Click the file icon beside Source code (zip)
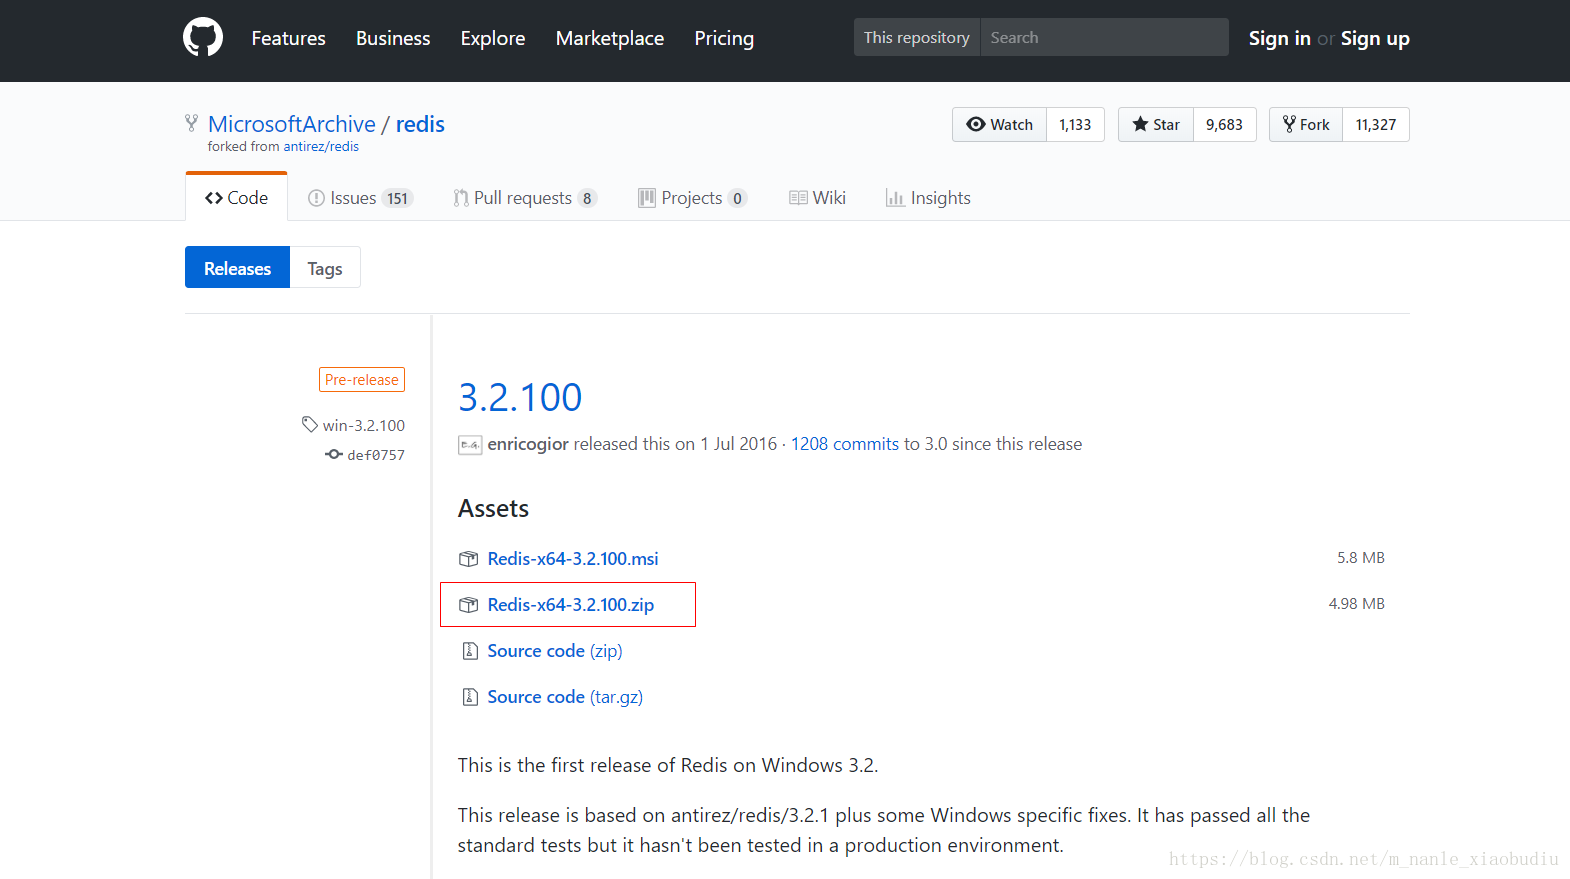The width and height of the screenshot is (1570, 879). (x=470, y=651)
